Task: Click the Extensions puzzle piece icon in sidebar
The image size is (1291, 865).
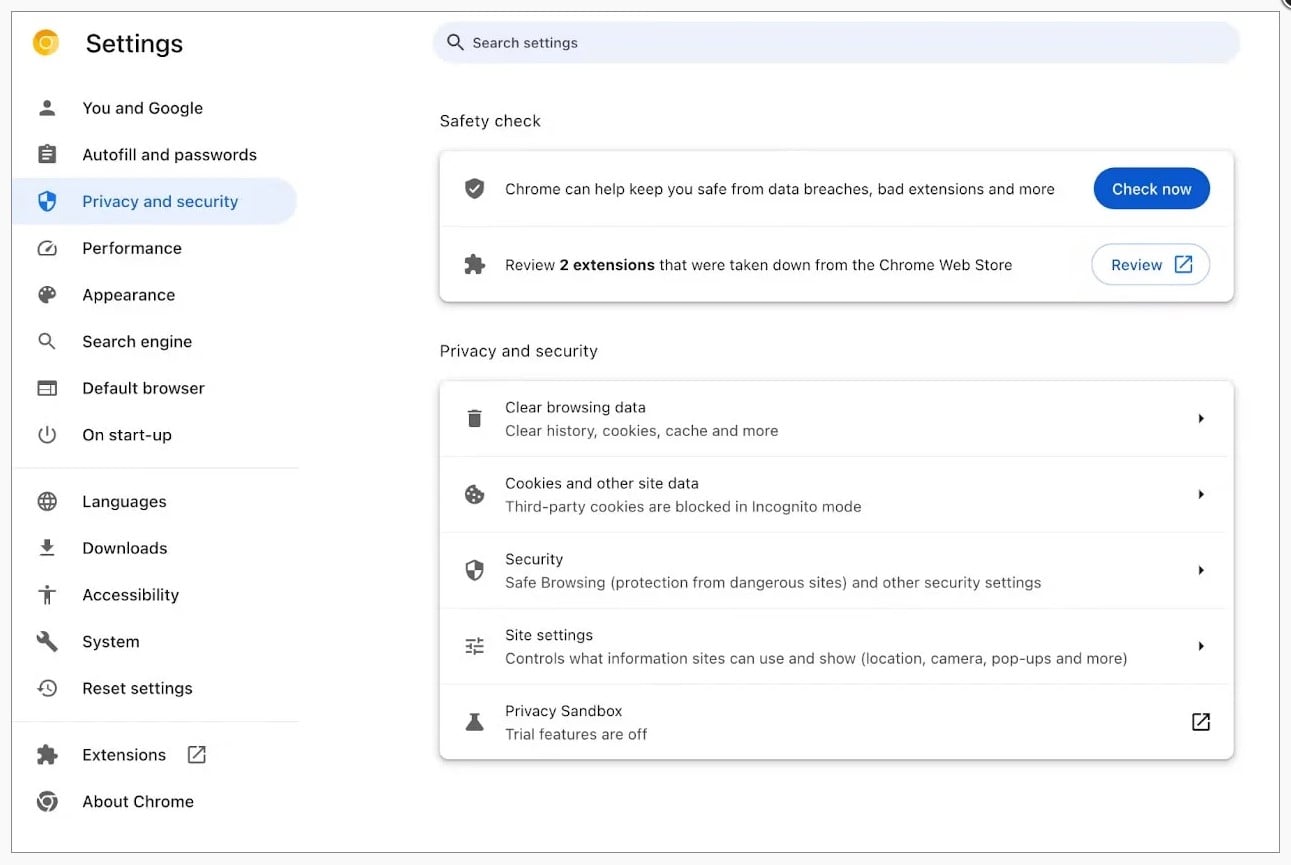Action: 47,755
